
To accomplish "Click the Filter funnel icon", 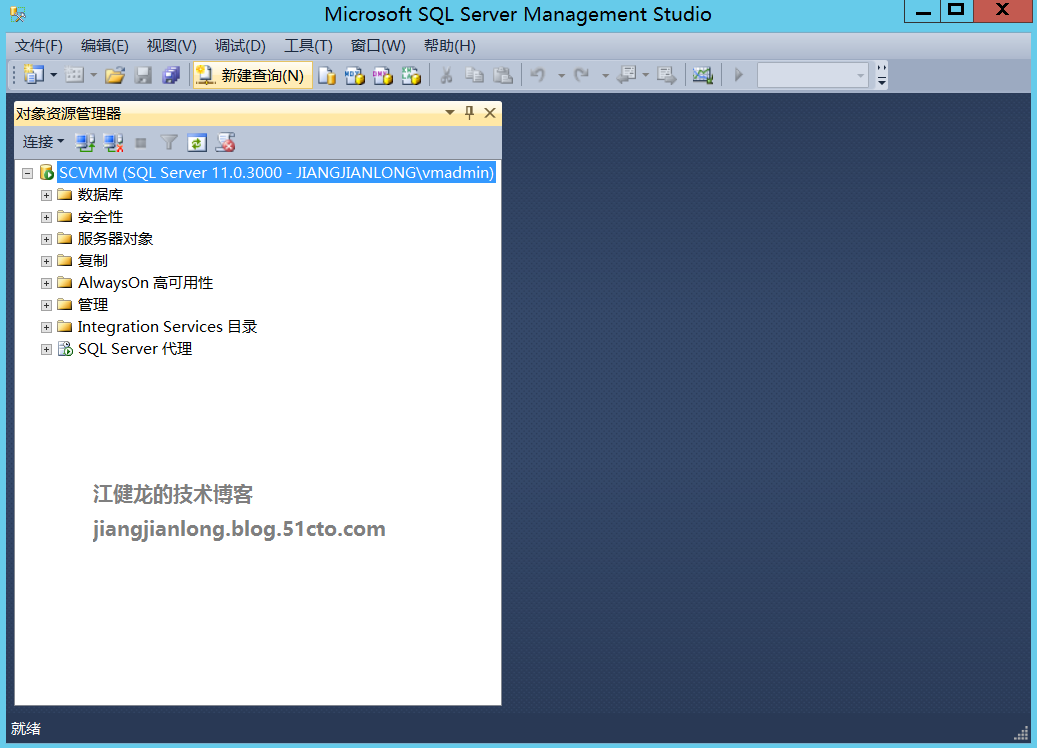I will pyautogui.click(x=169, y=142).
